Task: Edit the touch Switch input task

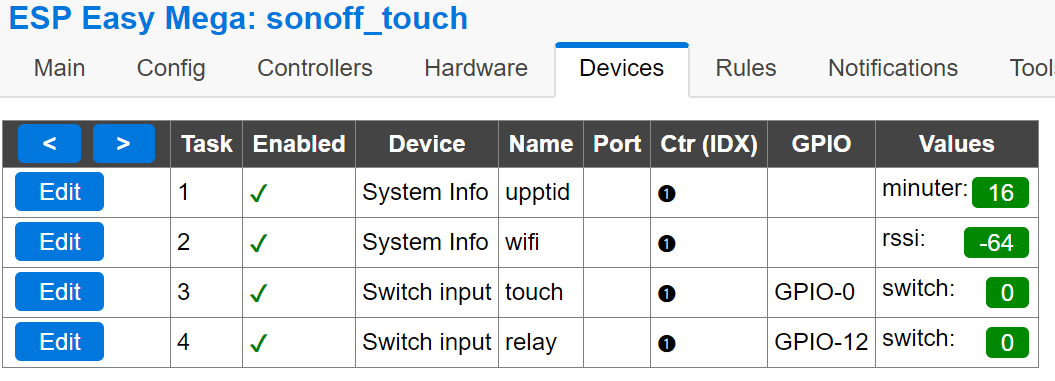Action: (x=59, y=291)
